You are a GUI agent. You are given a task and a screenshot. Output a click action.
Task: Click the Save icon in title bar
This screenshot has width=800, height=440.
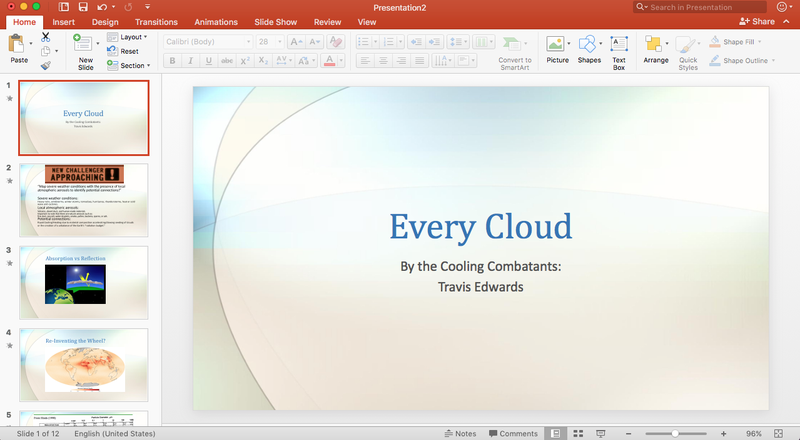(81, 7)
